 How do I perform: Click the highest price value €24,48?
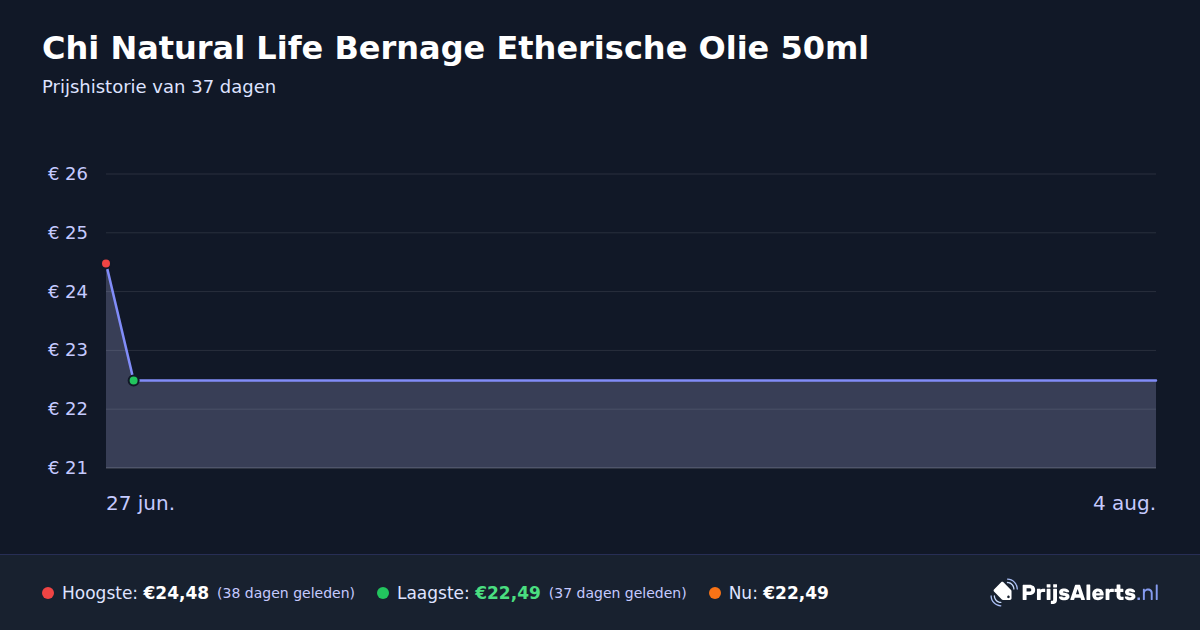coord(176,593)
